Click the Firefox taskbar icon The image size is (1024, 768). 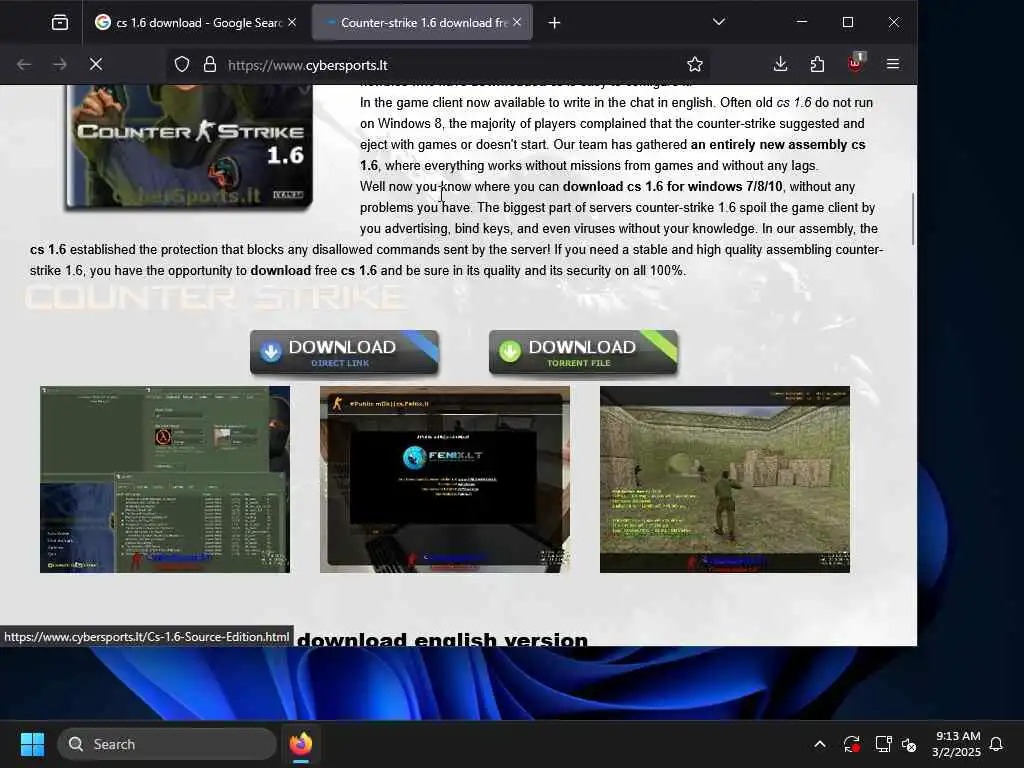click(x=300, y=744)
